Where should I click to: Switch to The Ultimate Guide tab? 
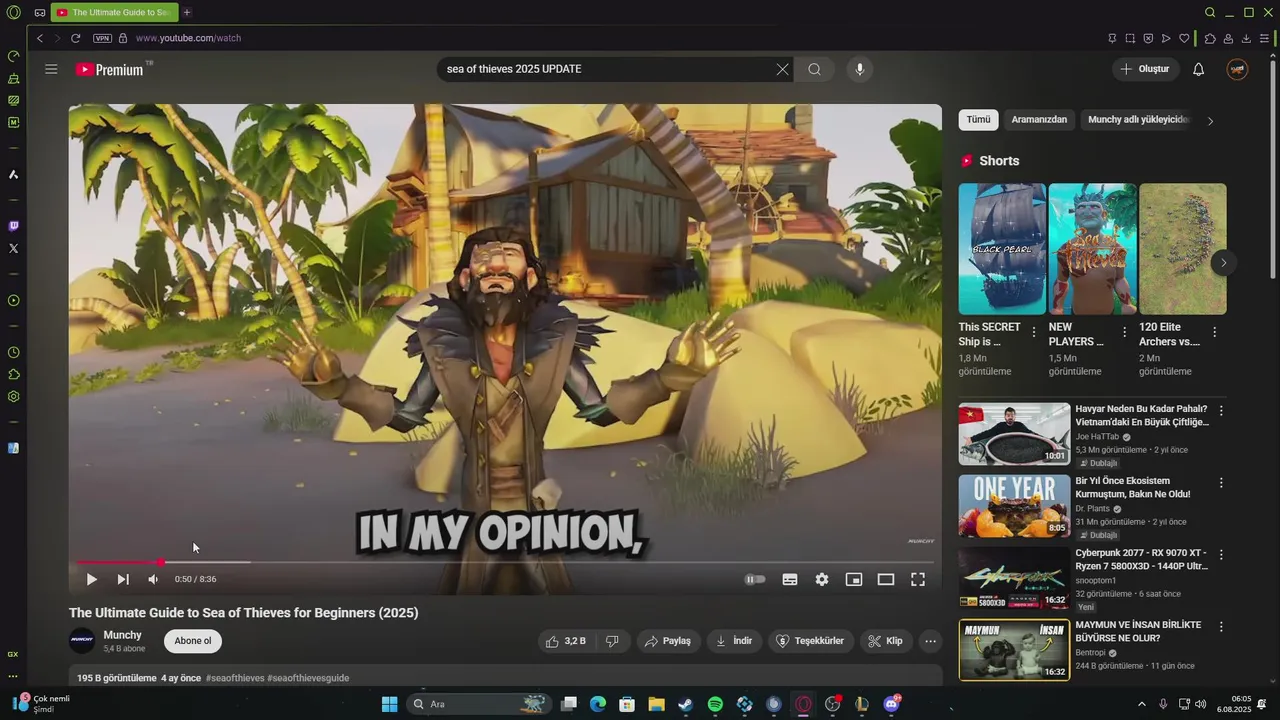pos(114,13)
